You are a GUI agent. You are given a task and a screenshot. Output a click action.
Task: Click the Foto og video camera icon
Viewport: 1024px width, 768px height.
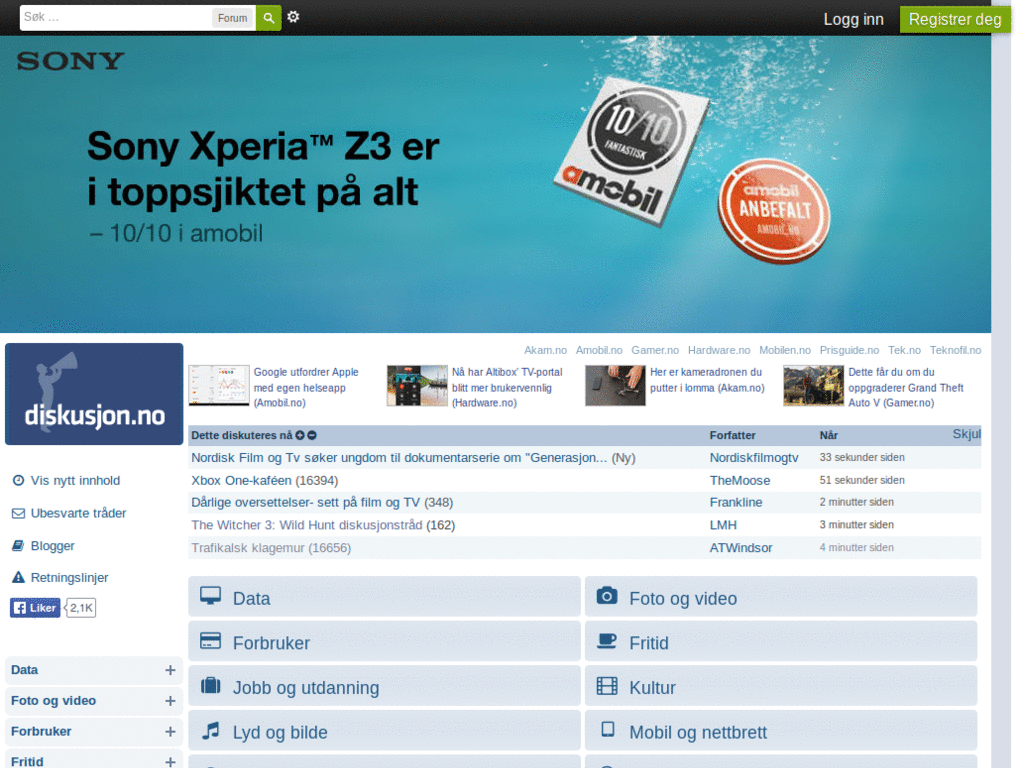(x=606, y=596)
